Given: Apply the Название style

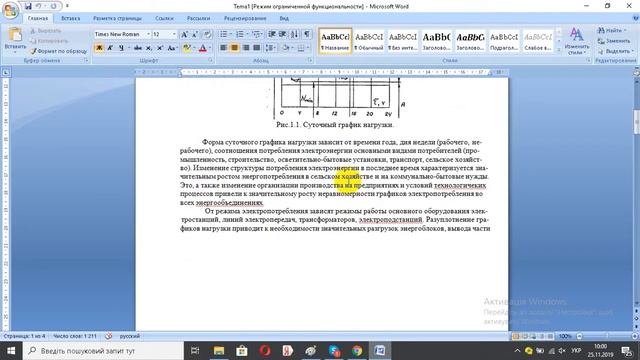Looking at the screenshot, I should click(335, 41).
